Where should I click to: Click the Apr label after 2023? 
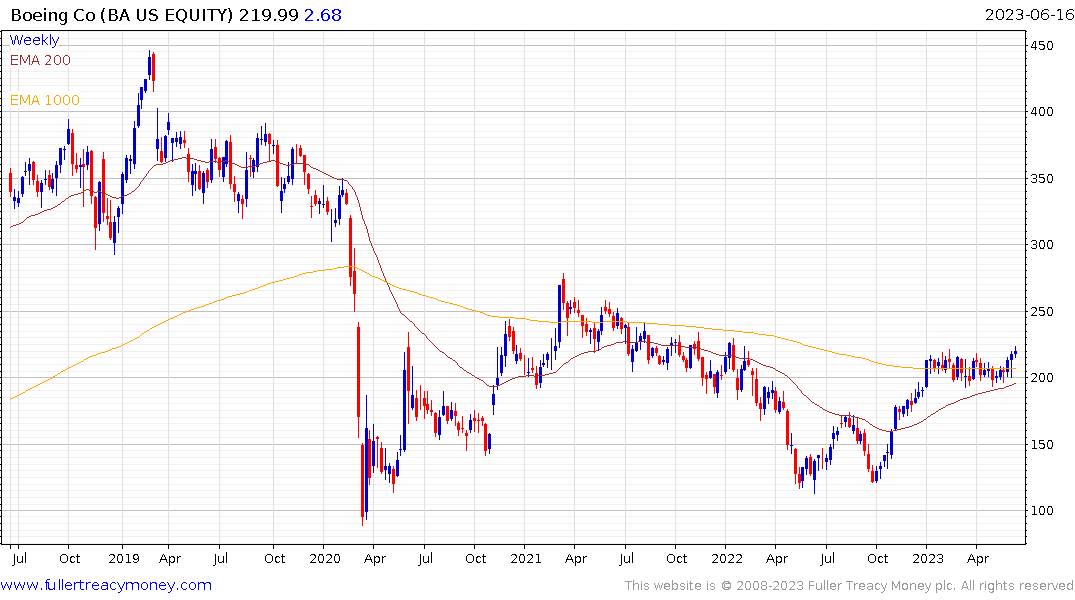tap(978, 559)
